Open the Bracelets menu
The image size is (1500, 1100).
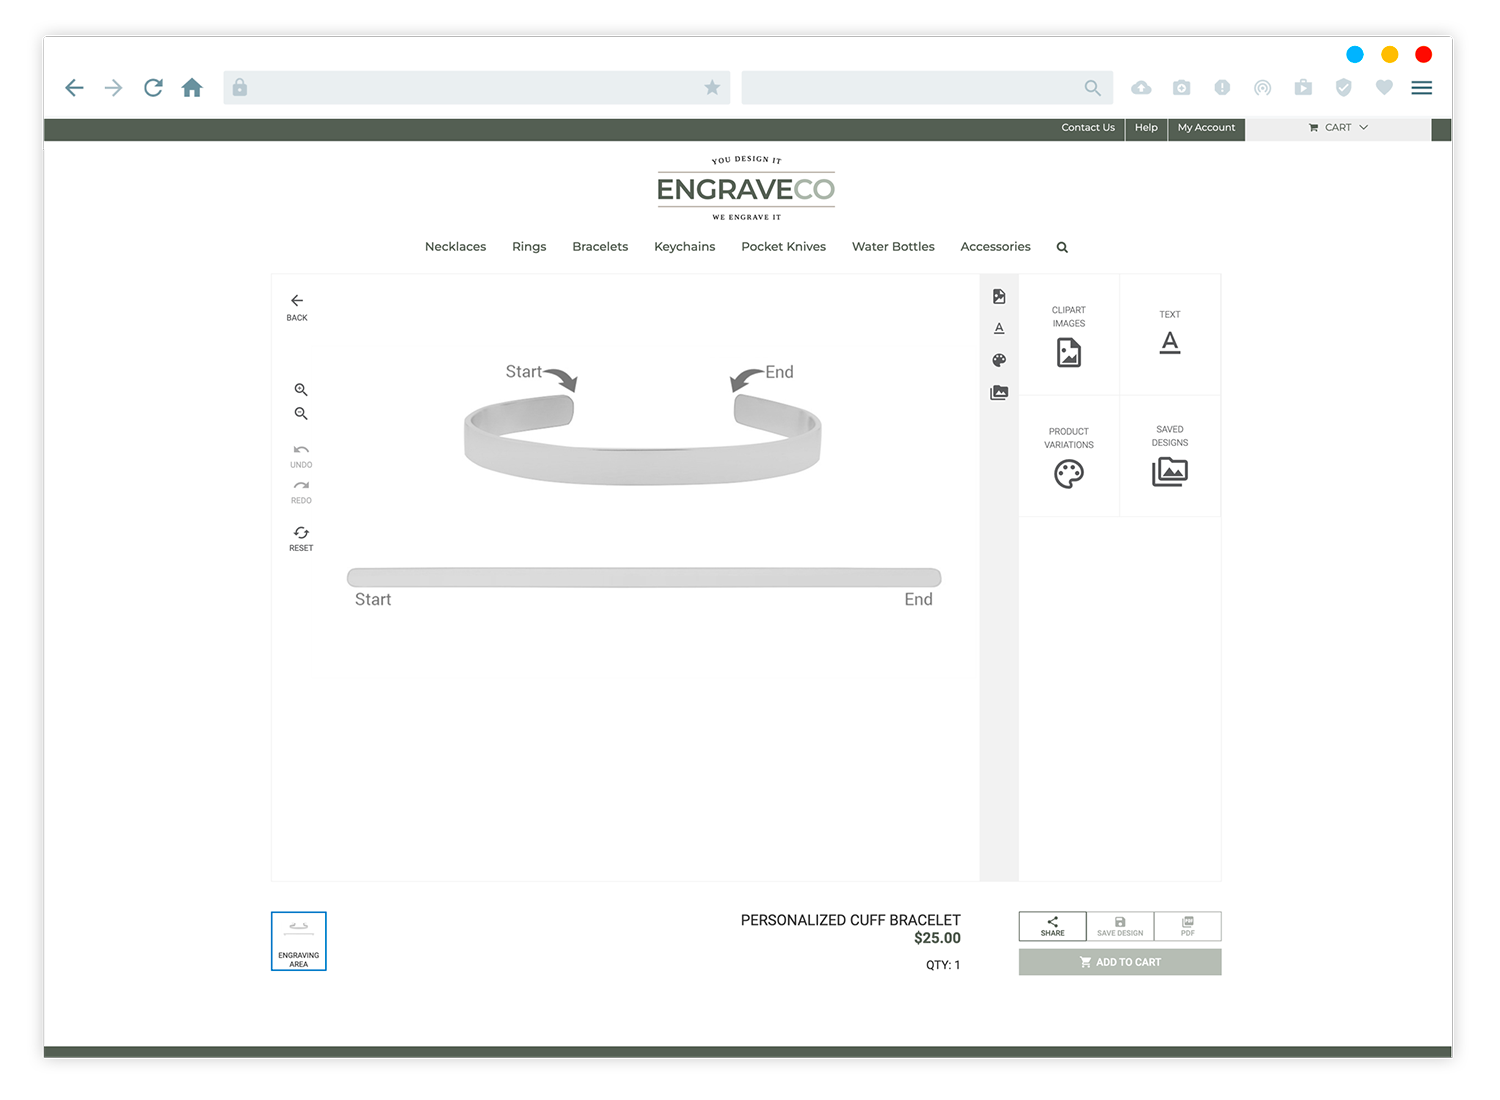tap(600, 247)
